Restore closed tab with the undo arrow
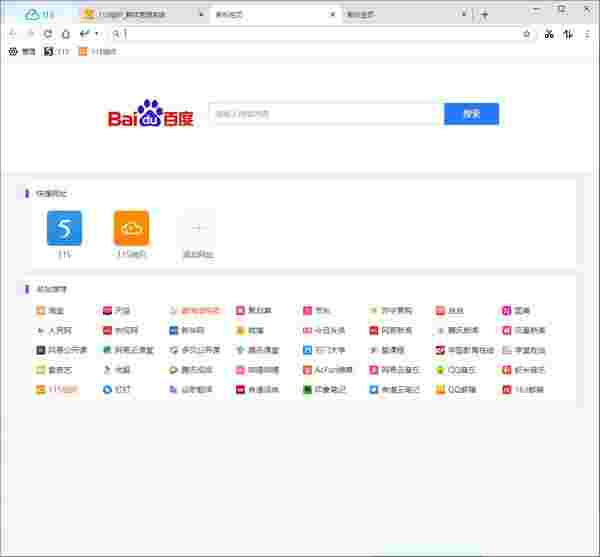The width and height of the screenshot is (600, 557). click(x=84, y=34)
